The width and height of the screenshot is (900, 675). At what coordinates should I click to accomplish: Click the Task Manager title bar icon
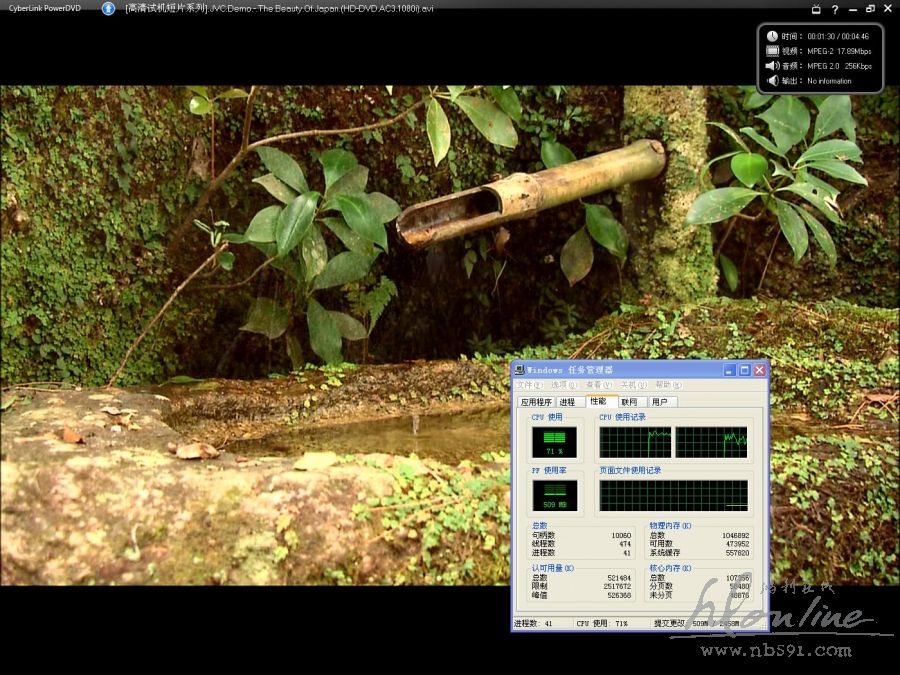point(519,369)
